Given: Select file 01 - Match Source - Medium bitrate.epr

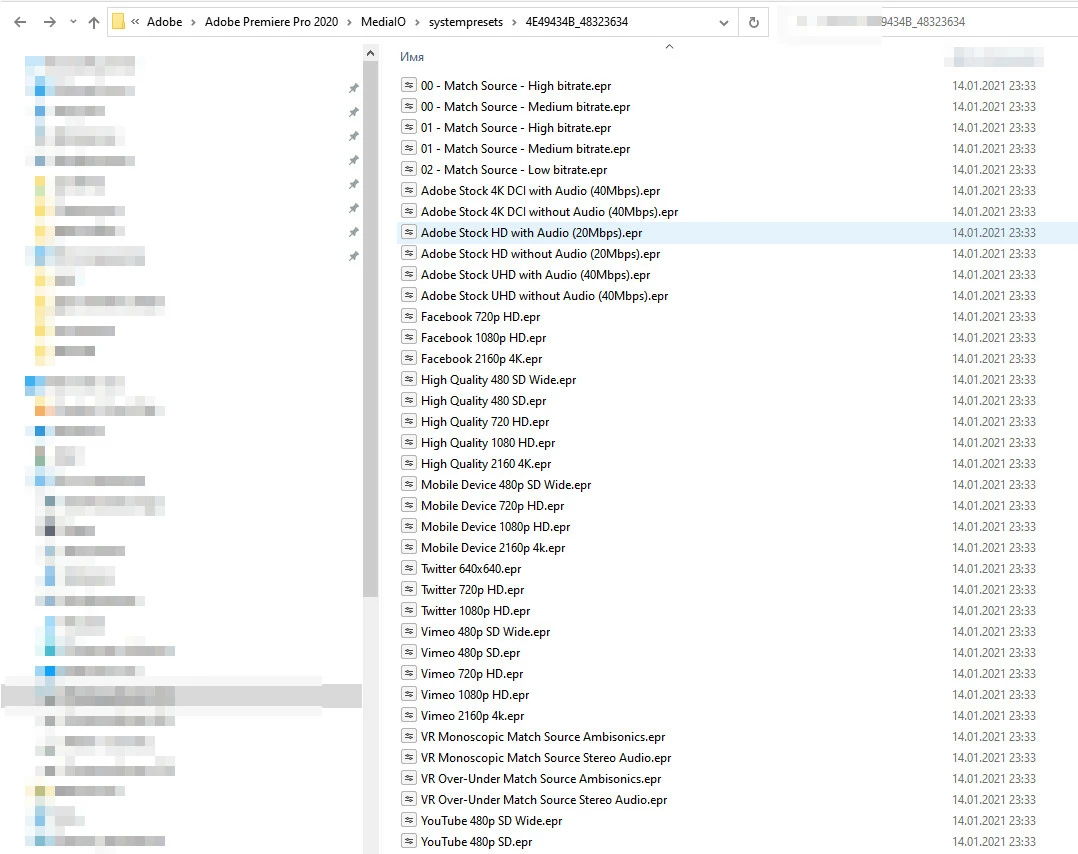Looking at the screenshot, I should tap(525, 149).
